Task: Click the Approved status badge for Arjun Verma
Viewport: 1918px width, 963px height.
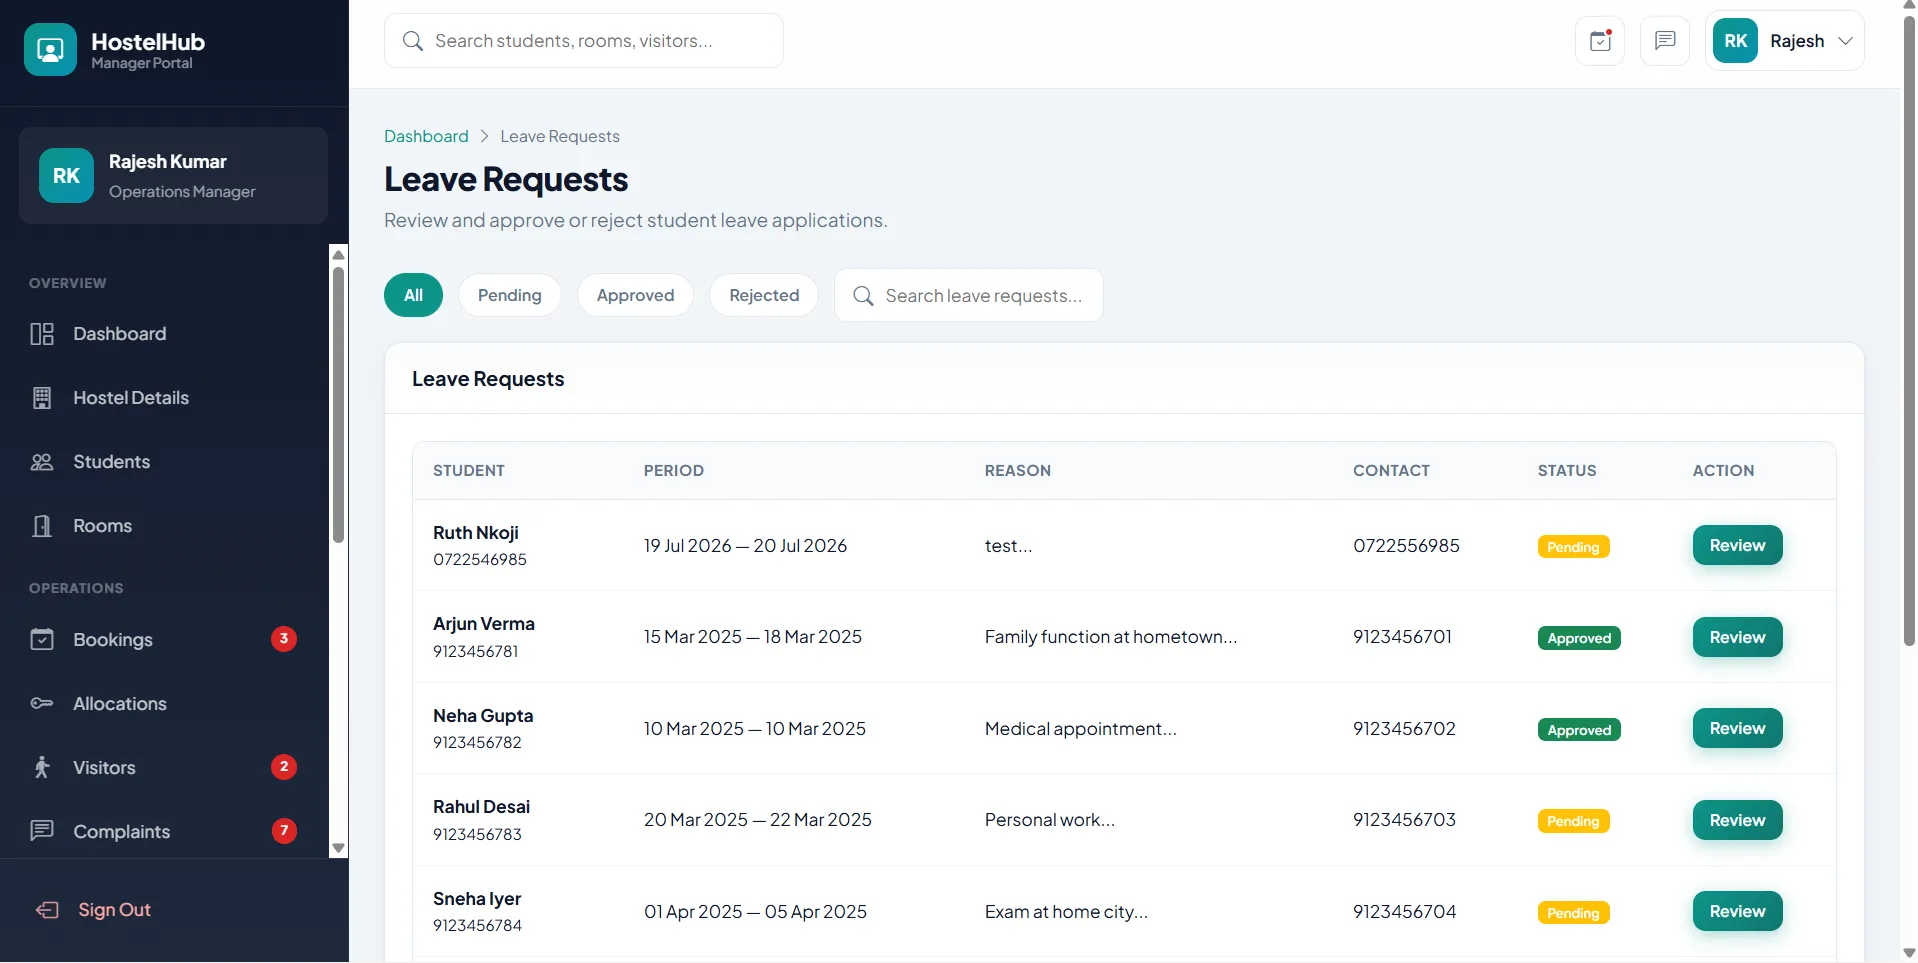Action: click(1579, 638)
